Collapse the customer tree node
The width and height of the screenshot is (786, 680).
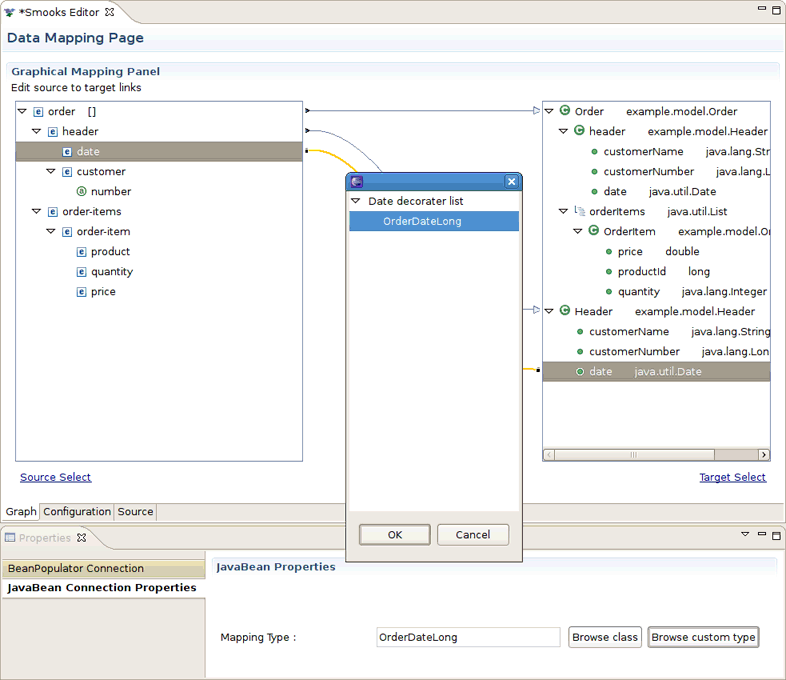click(x=51, y=171)
